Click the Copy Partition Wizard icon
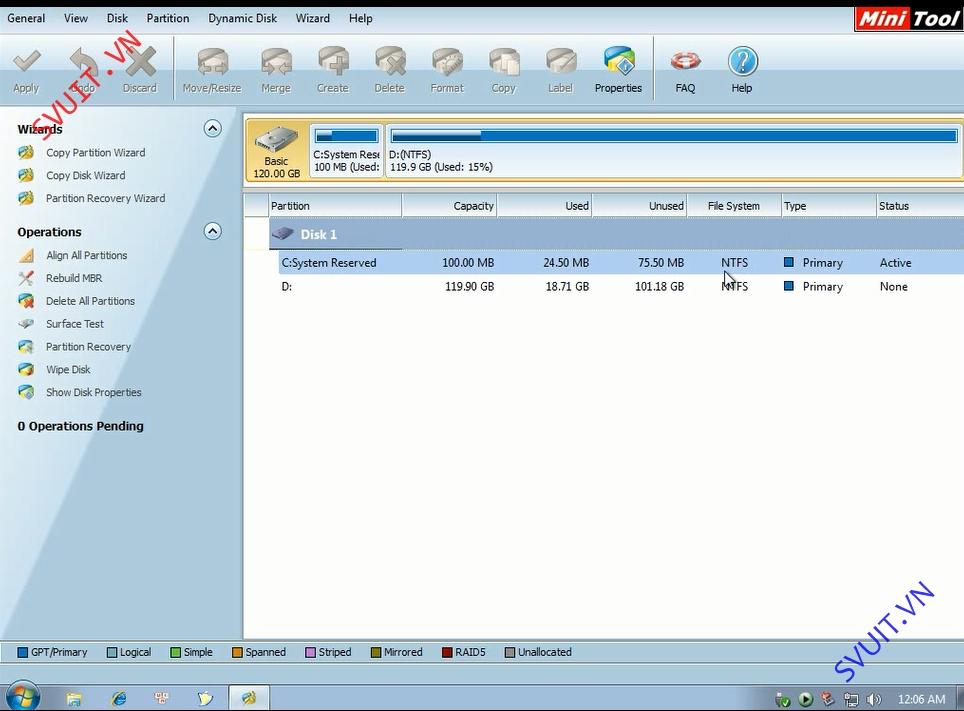 26,153
